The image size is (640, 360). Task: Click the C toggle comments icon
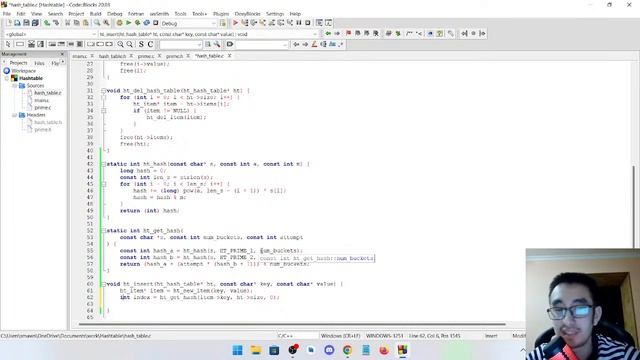click(x=150, y=44)
